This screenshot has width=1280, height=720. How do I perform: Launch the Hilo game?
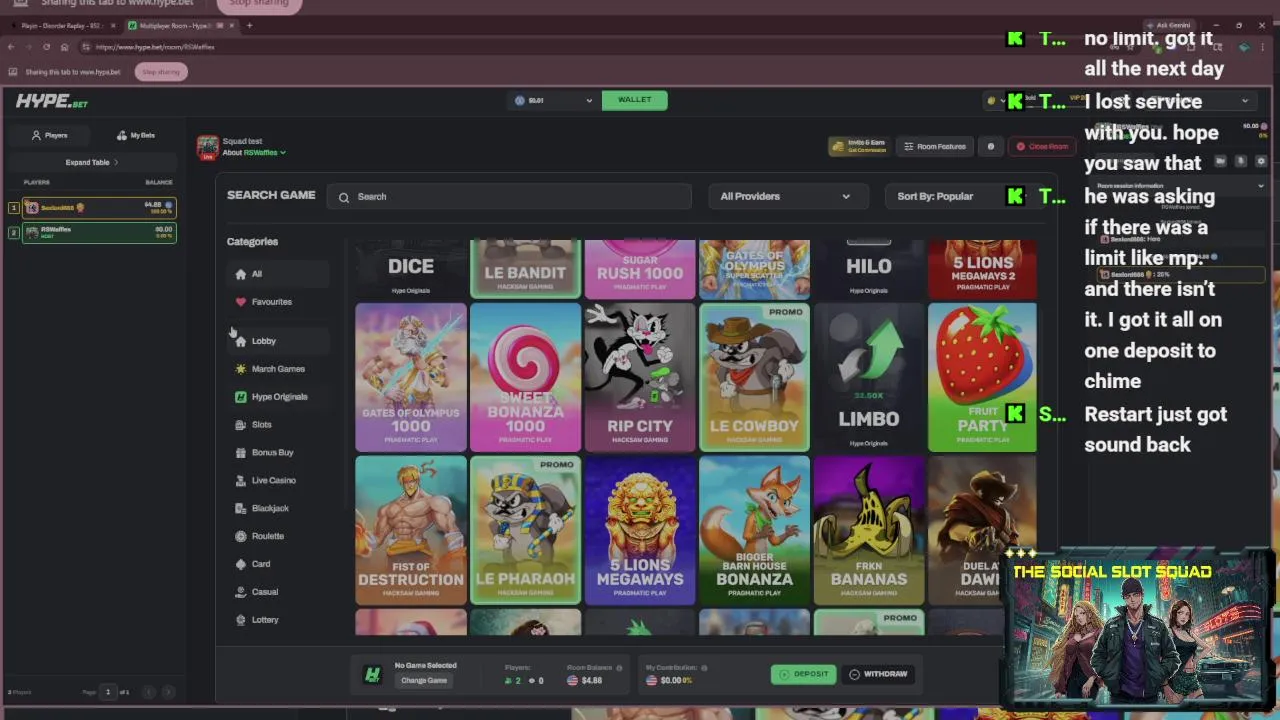869,269
